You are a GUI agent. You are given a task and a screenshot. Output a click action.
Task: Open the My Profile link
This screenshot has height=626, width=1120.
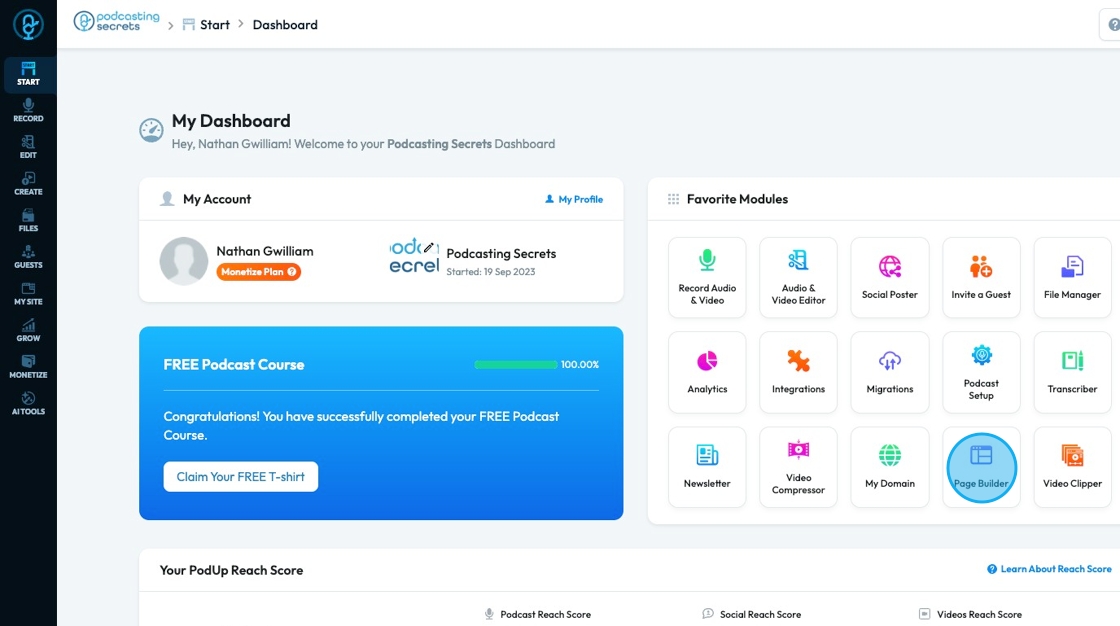[x=574, y=199]
